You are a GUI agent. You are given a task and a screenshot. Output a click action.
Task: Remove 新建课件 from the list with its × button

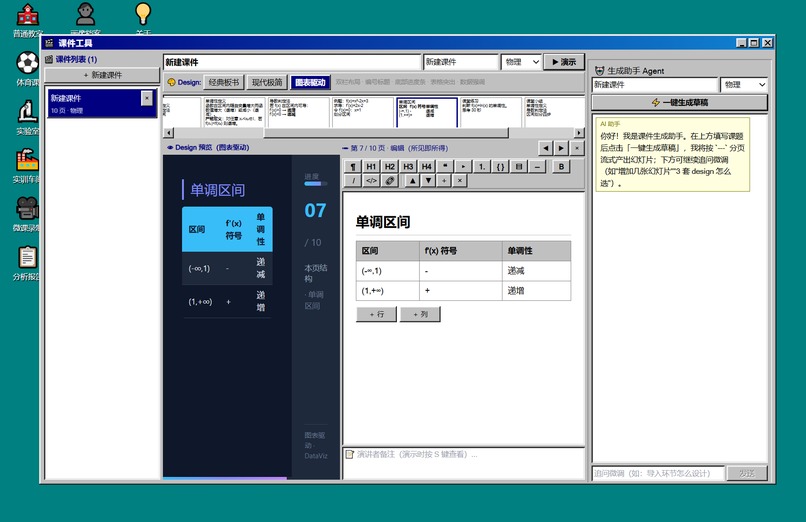tap(146, 98)
